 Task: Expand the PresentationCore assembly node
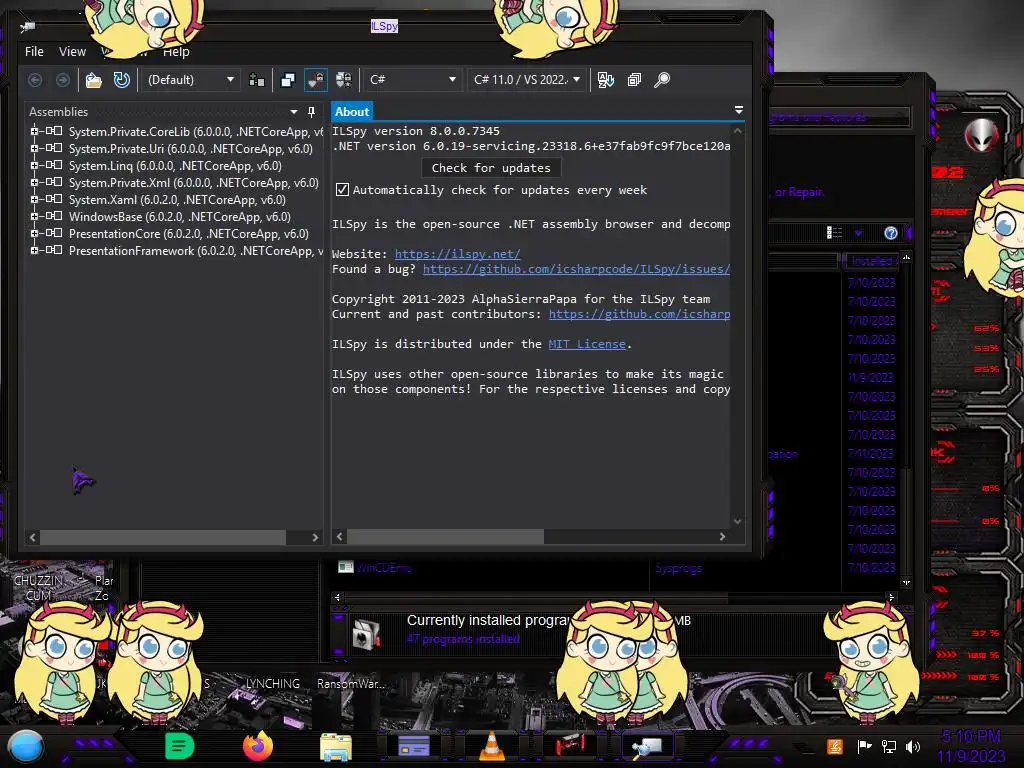pyautogui.click(x=34, y=233)
